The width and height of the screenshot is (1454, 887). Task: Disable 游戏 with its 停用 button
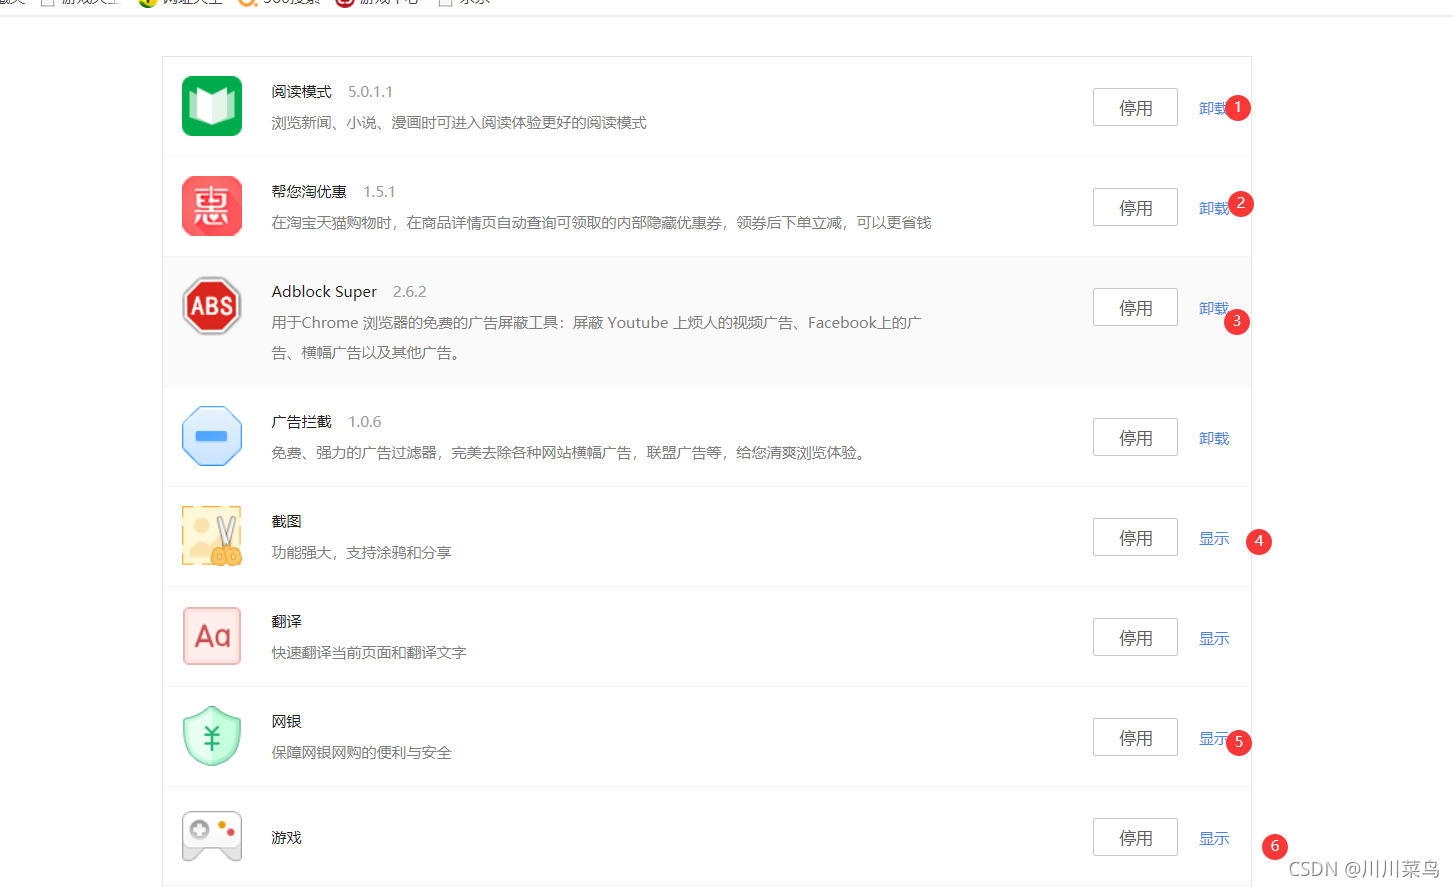pyautogui.click(x=1135, y=838)
